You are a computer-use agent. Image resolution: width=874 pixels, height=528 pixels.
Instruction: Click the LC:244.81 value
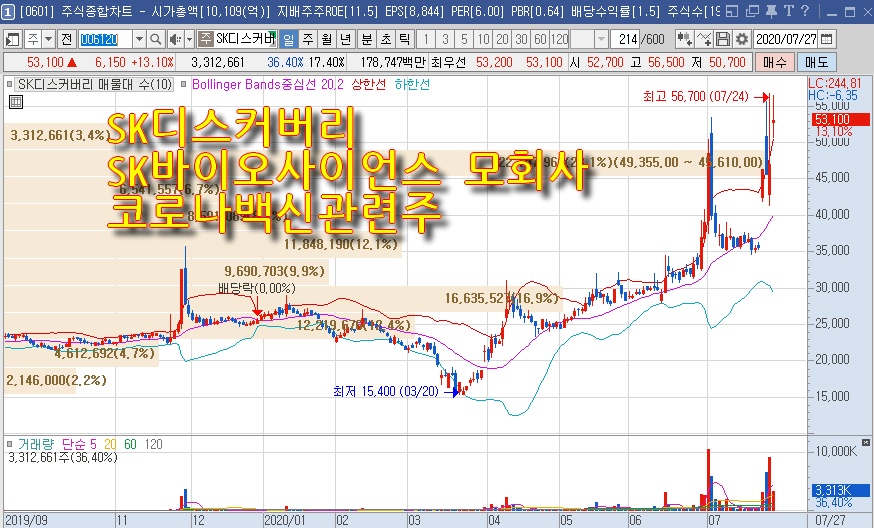(835, 83)
